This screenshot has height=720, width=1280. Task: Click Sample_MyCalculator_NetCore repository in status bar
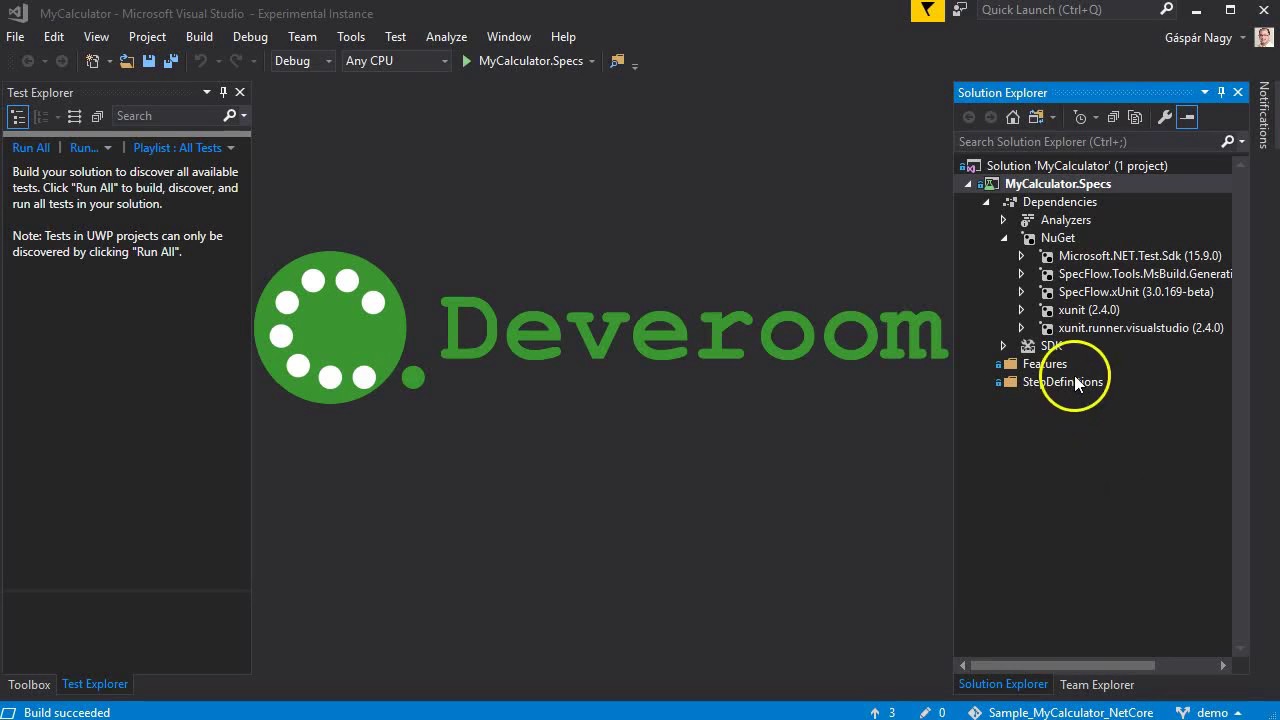[1070, 713]
